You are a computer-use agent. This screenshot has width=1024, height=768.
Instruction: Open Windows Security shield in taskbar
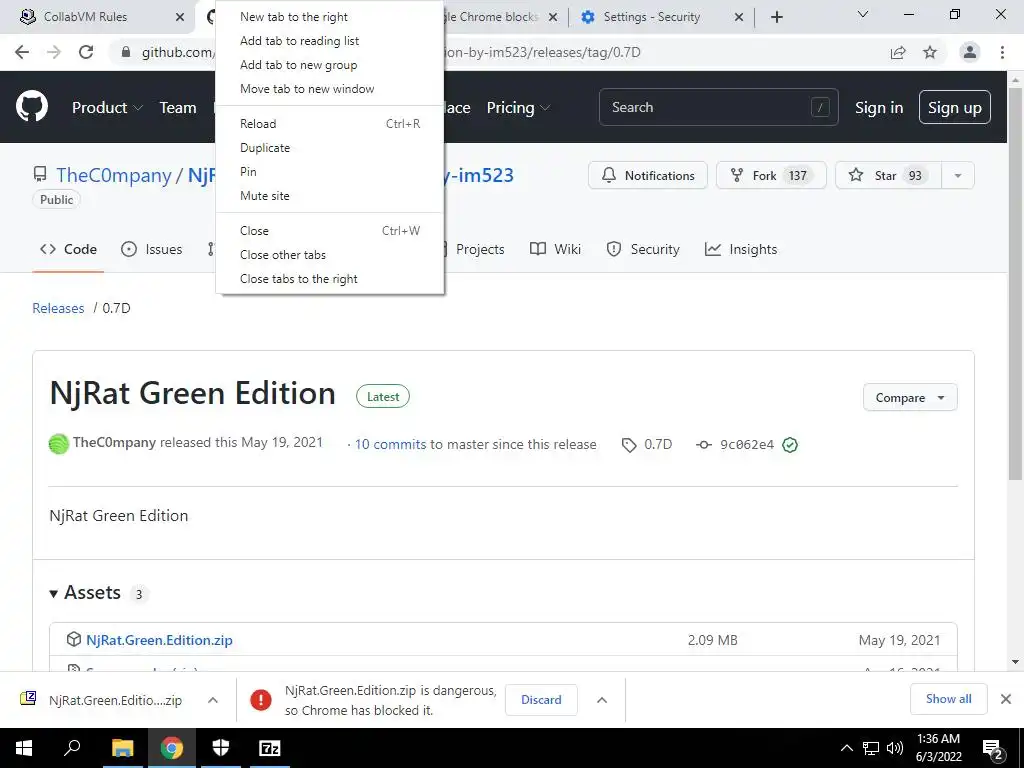tap(221, 748)
